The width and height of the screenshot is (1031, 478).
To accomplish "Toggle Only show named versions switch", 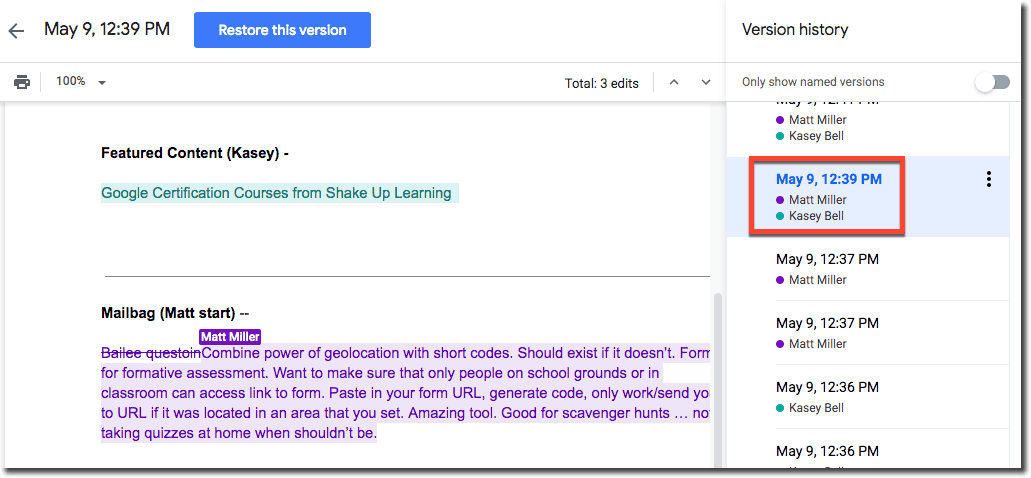I will coord(993,82).
